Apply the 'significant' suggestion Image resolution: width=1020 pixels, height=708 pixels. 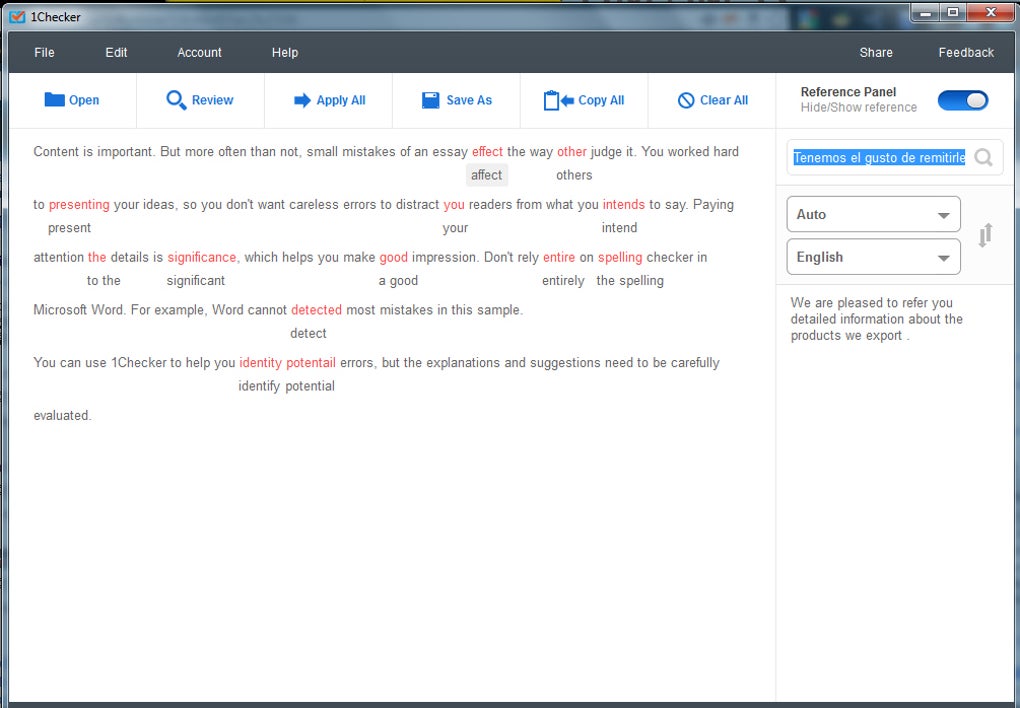(196, 280)
